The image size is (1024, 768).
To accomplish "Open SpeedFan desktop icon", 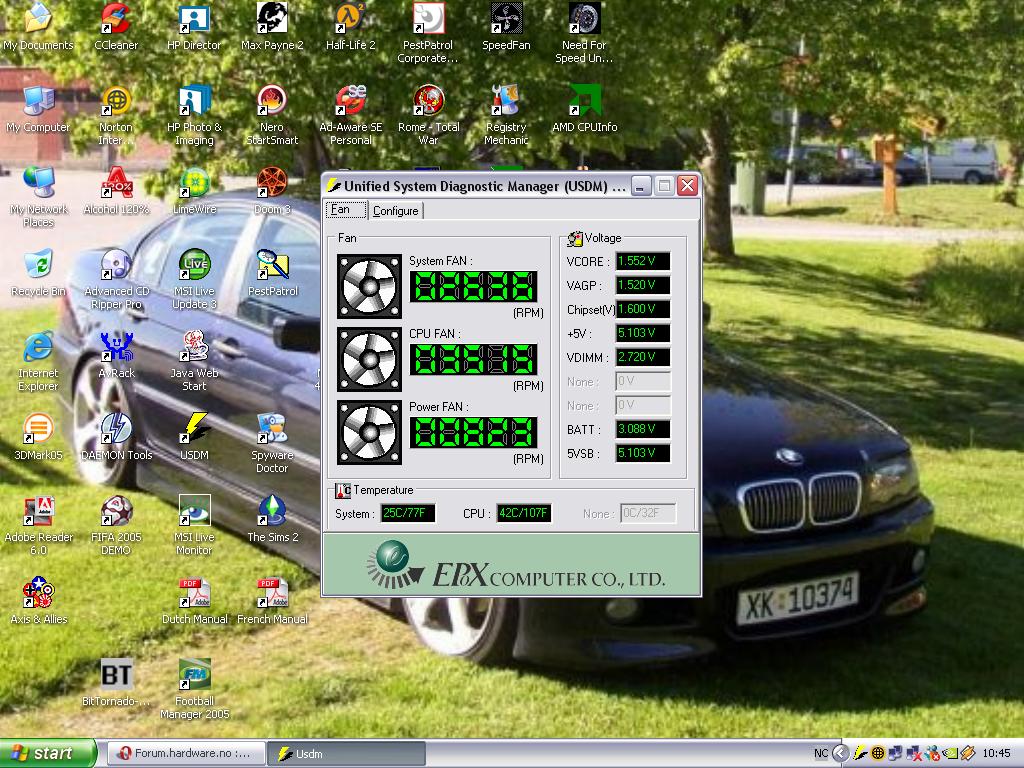I will click(506, 26).
